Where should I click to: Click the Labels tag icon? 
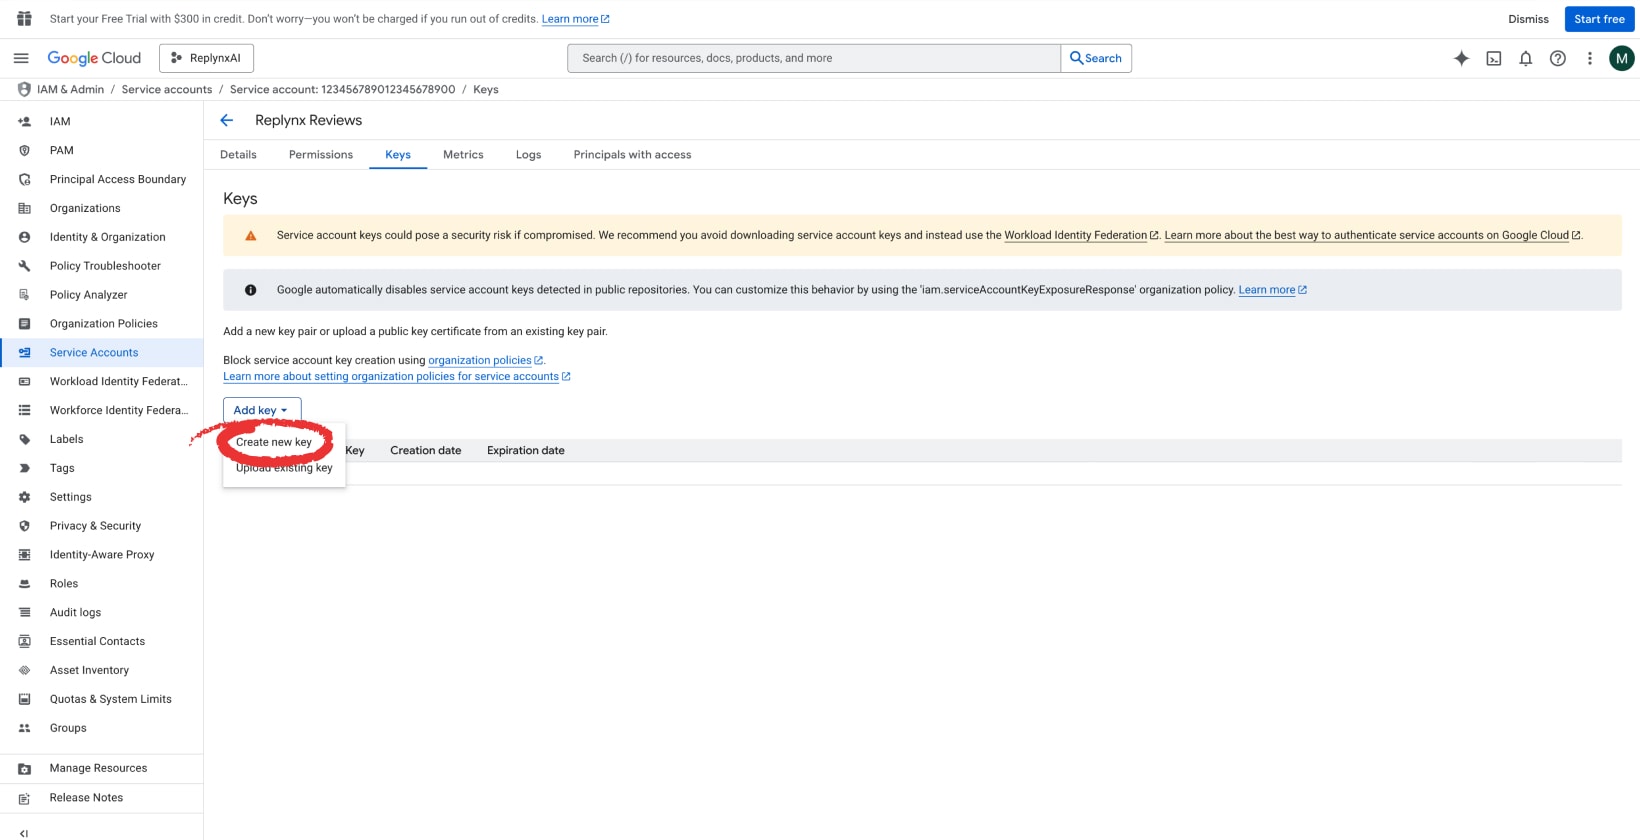pyautogui.click(x=24, y=439)
